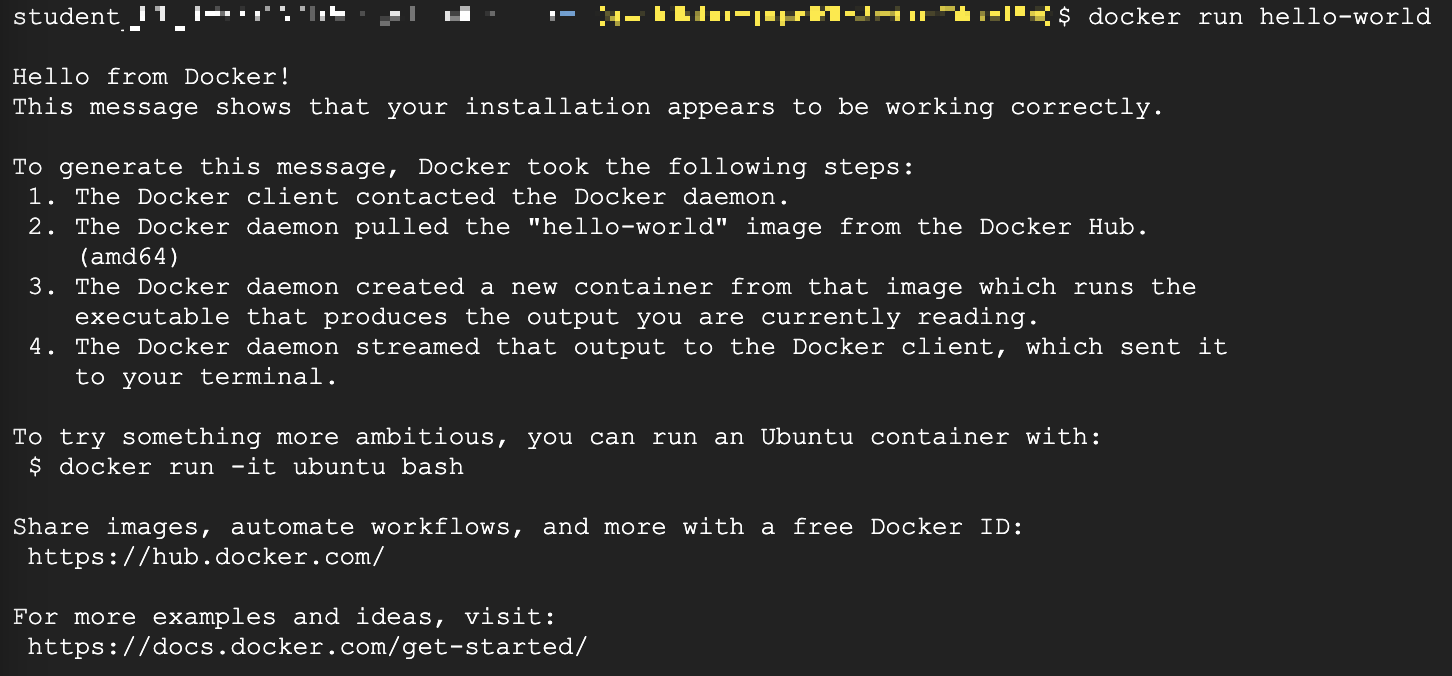Click step 4 'streamed that output' line

click(x=627, y=347)
